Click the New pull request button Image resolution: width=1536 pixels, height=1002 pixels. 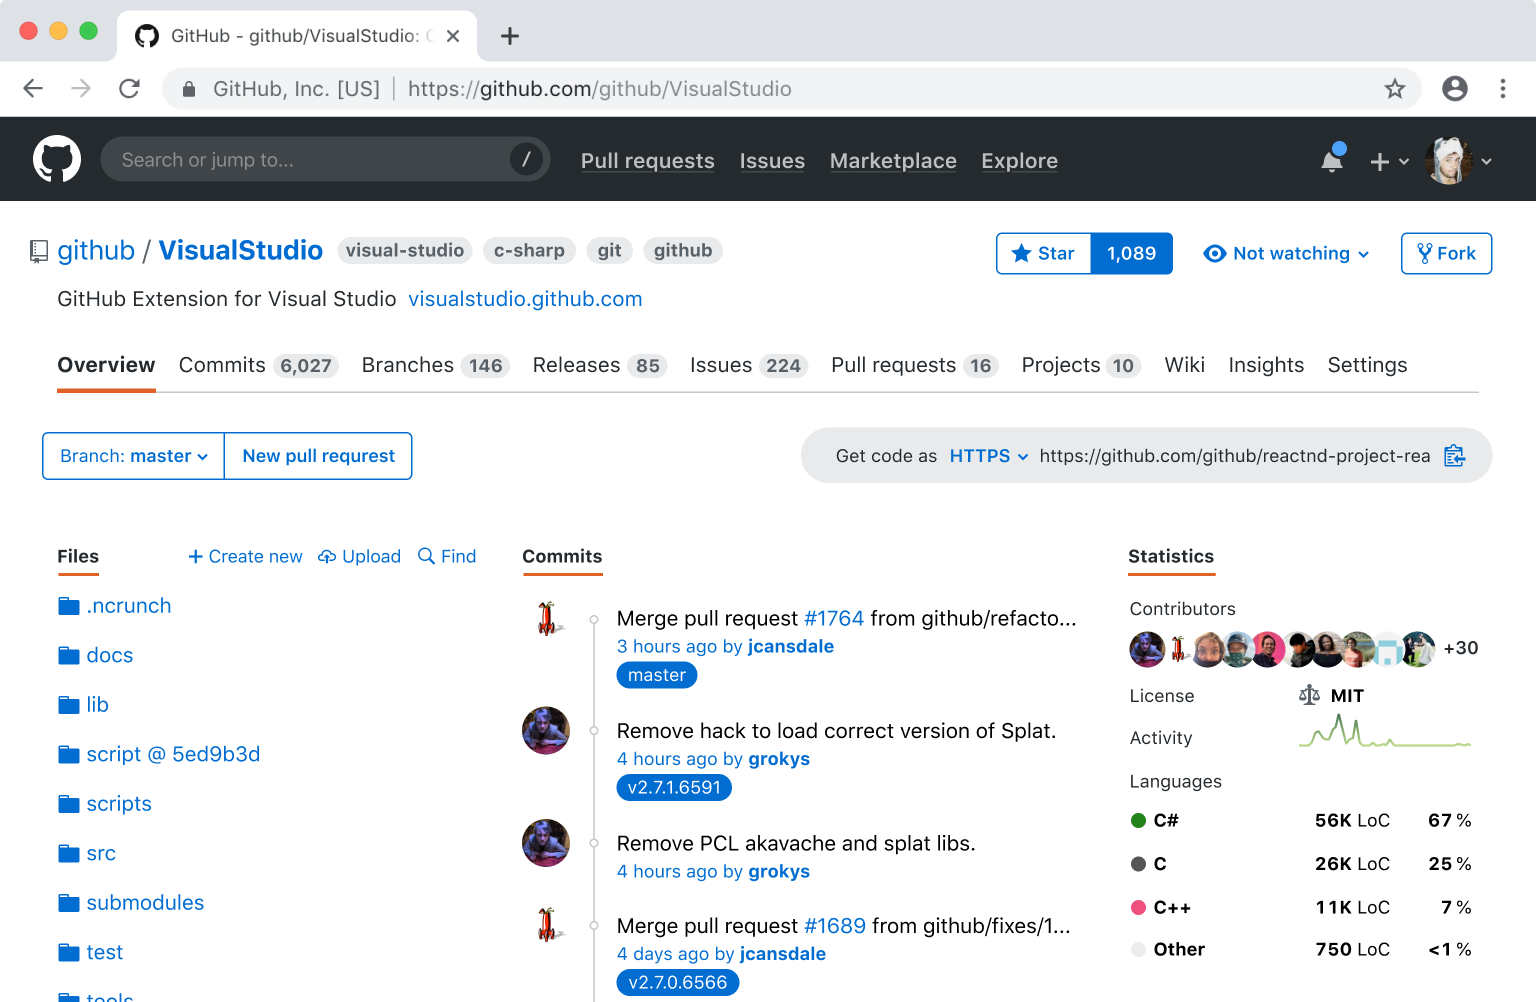[x=317, y=455]
